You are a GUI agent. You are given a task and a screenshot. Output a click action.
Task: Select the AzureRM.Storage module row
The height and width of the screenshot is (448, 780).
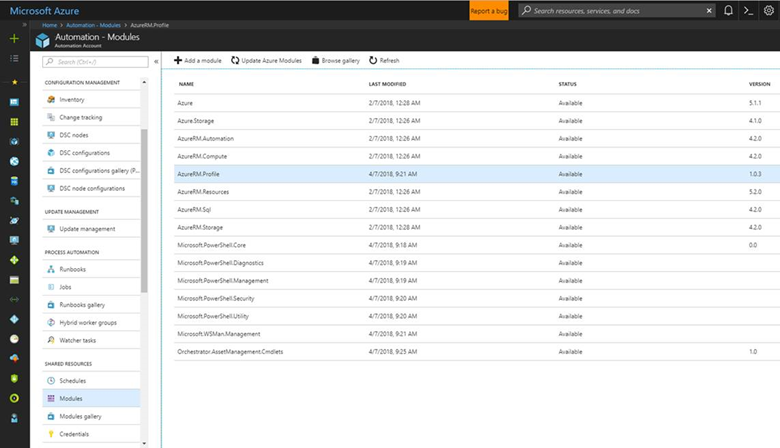click(477, 227)
